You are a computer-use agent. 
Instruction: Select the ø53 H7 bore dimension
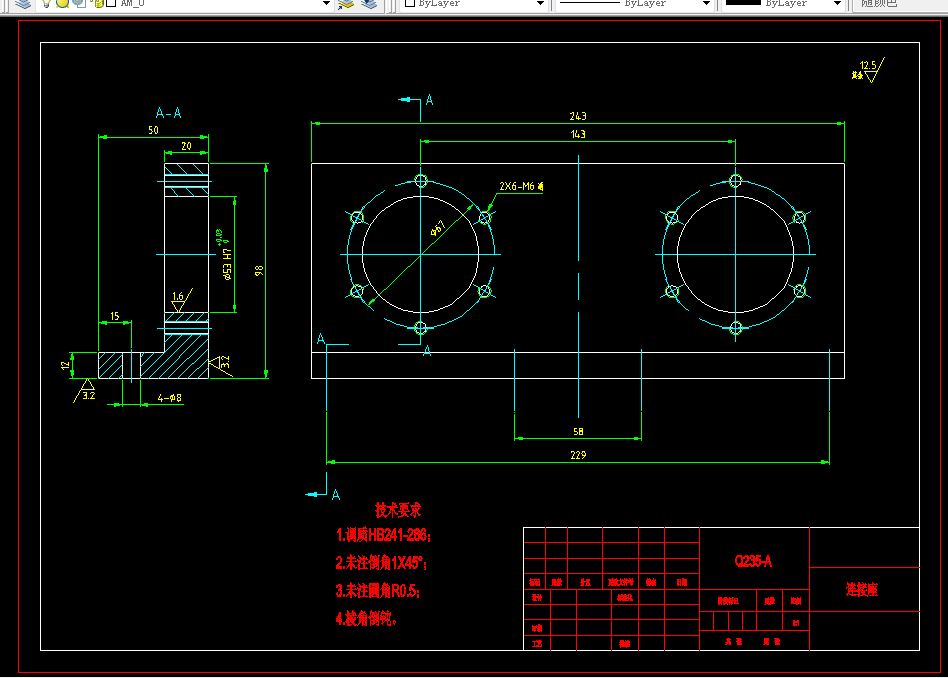227,264
